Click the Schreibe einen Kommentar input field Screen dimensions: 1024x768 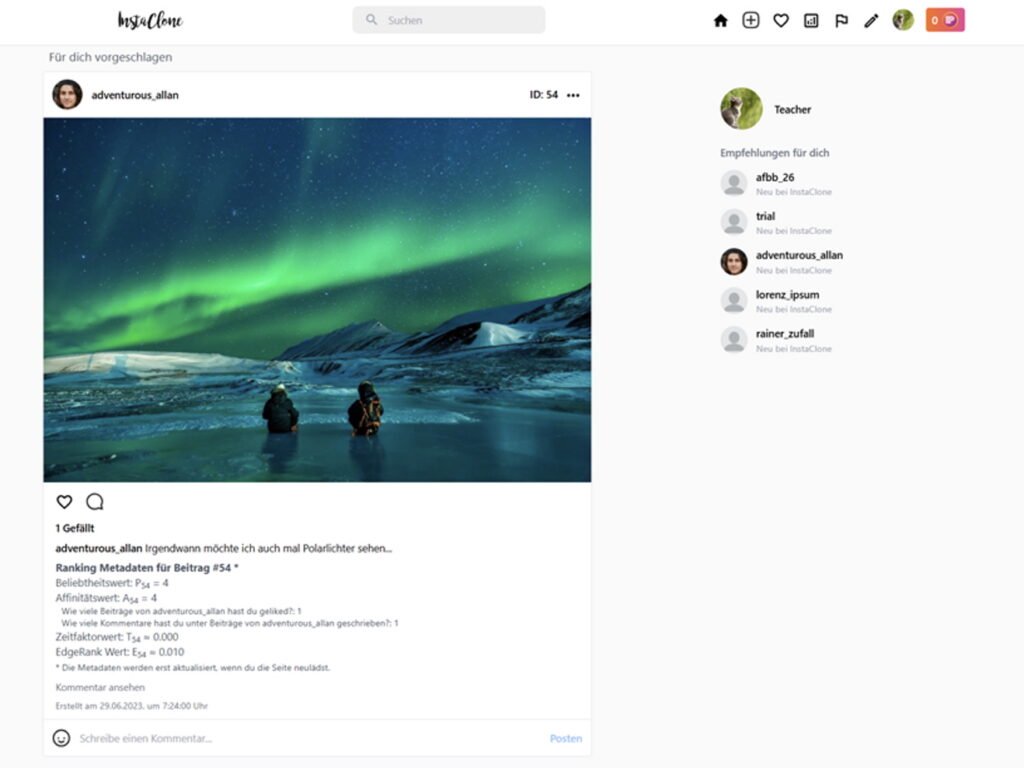click(x=300, y=738)
